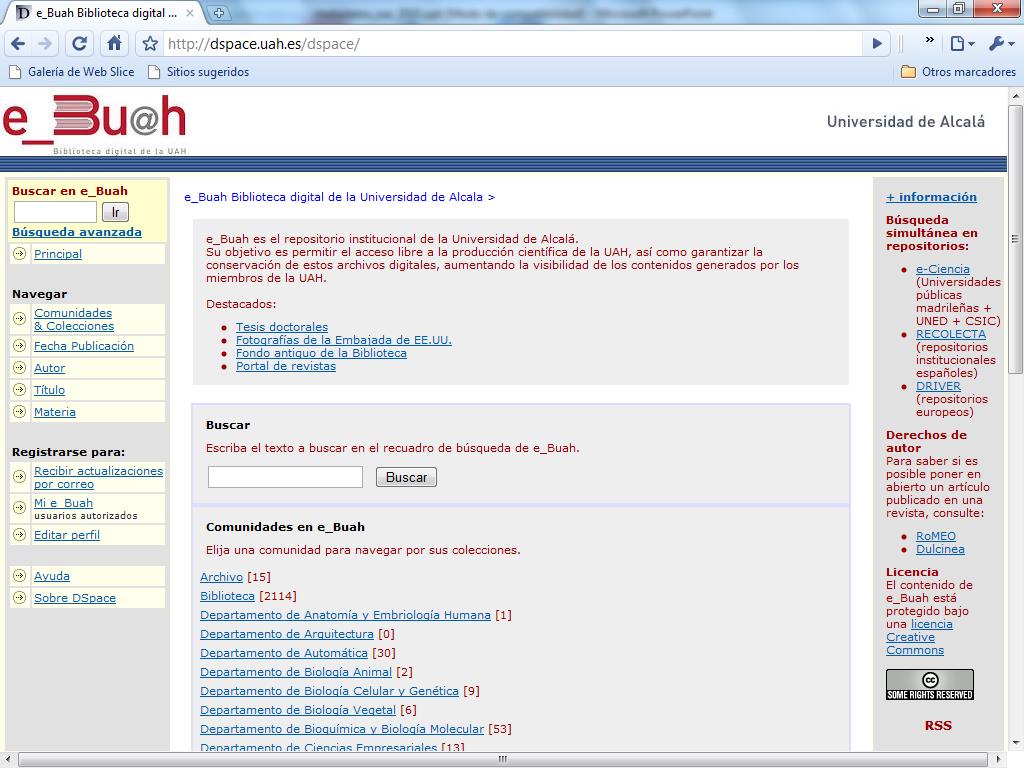Click arrow icon beside Fecha Publicación

click(x=20, y=345)
